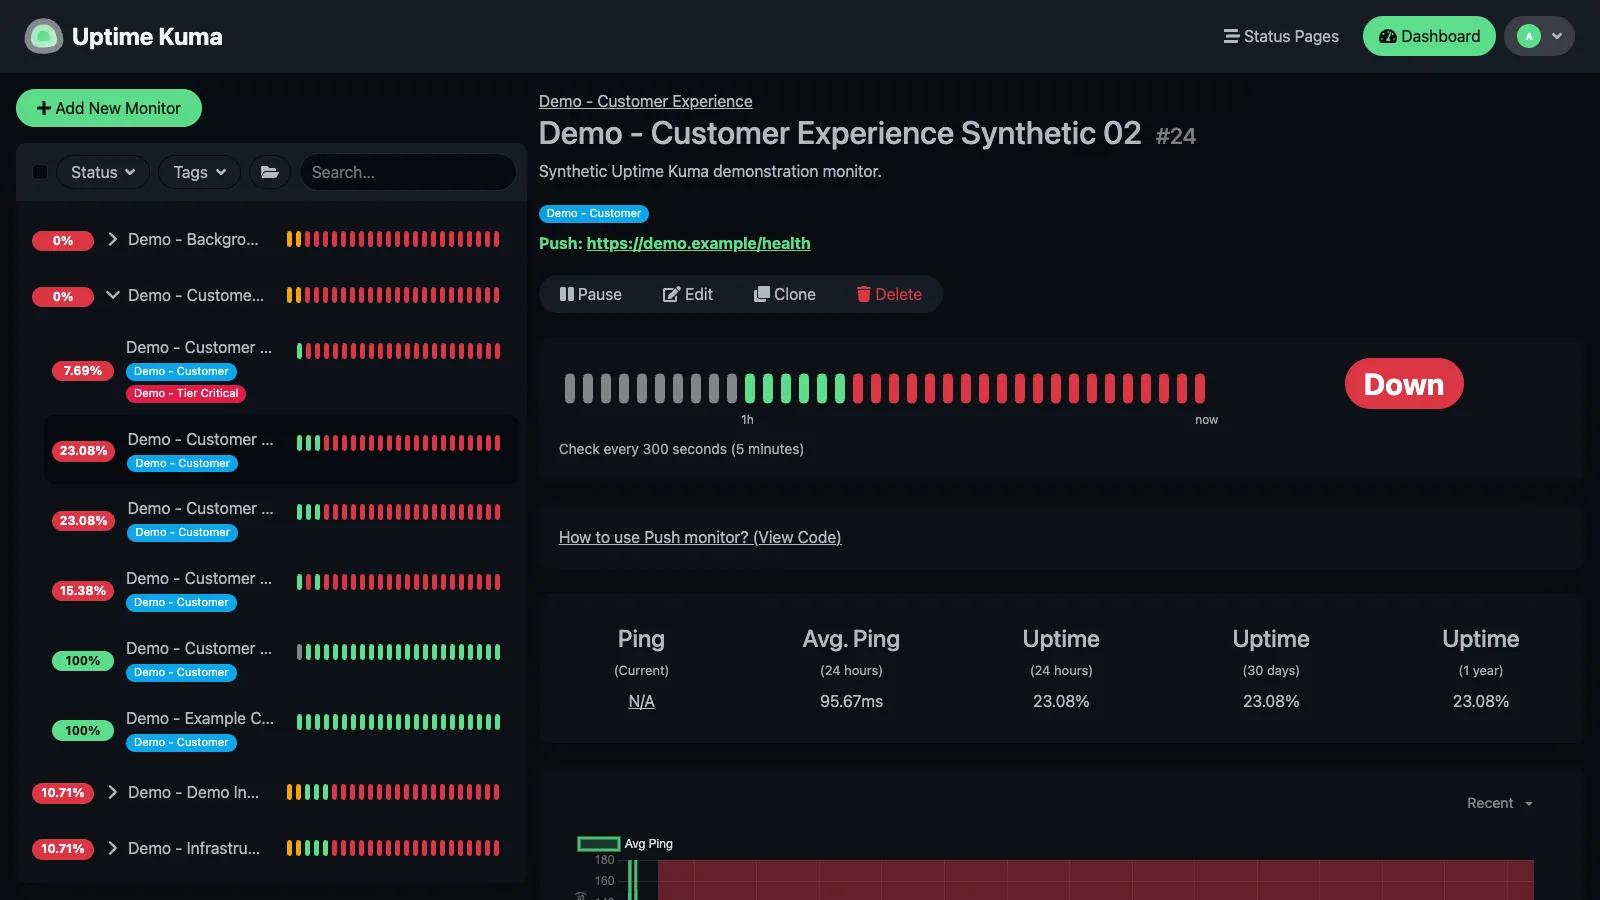Toggle the select-all monitors checkbox
The image size is (1600, 900).
40,172
